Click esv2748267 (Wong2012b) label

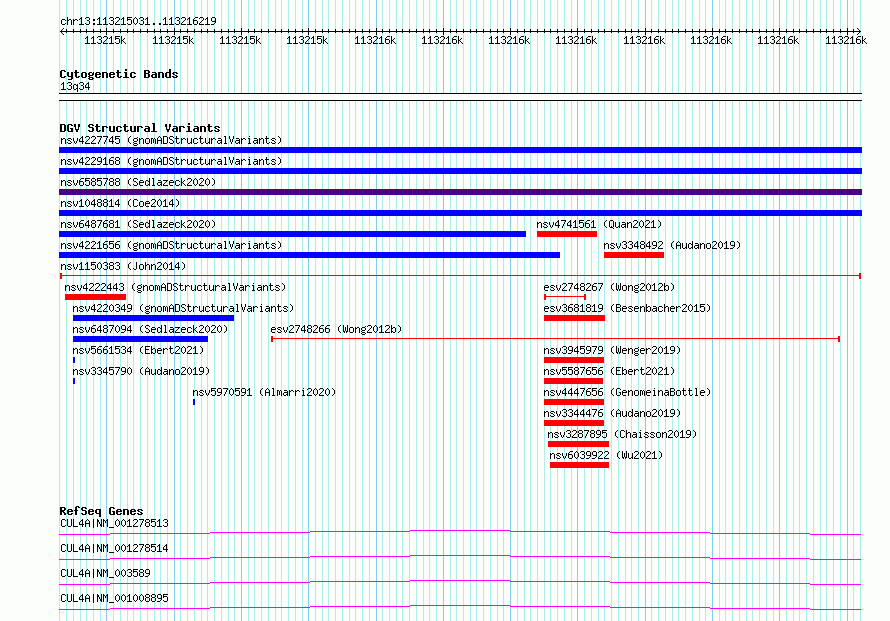pyautogui.click(x=609, y=287)
